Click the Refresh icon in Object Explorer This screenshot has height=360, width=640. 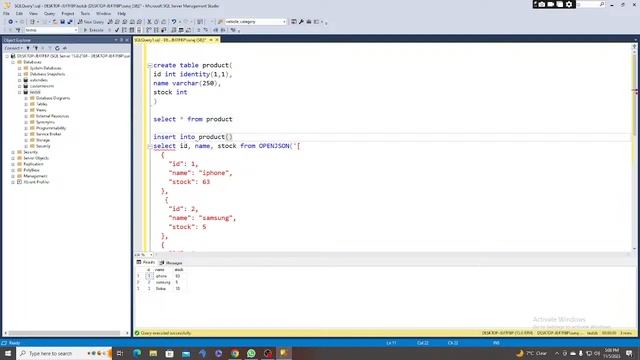[x=57, y=48]
